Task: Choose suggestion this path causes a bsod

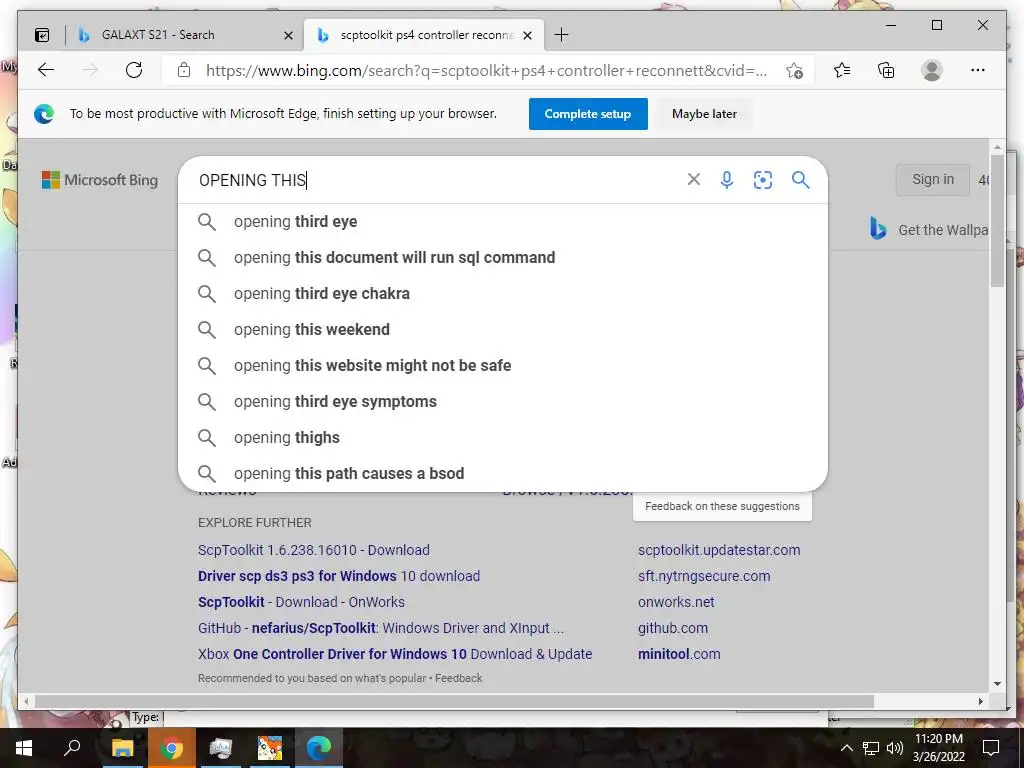Action: coord(502,473)
